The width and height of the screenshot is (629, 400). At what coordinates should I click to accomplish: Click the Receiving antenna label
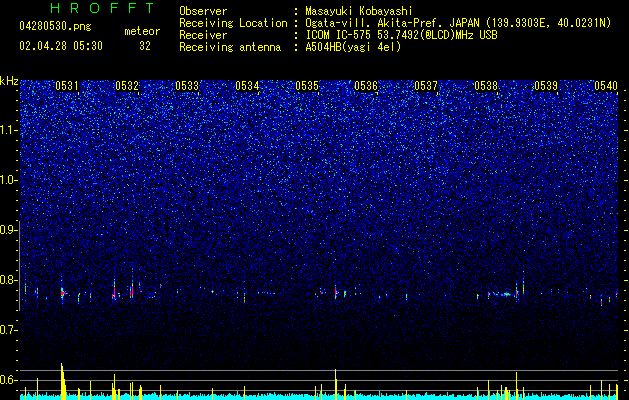click(x=230, y=48)
